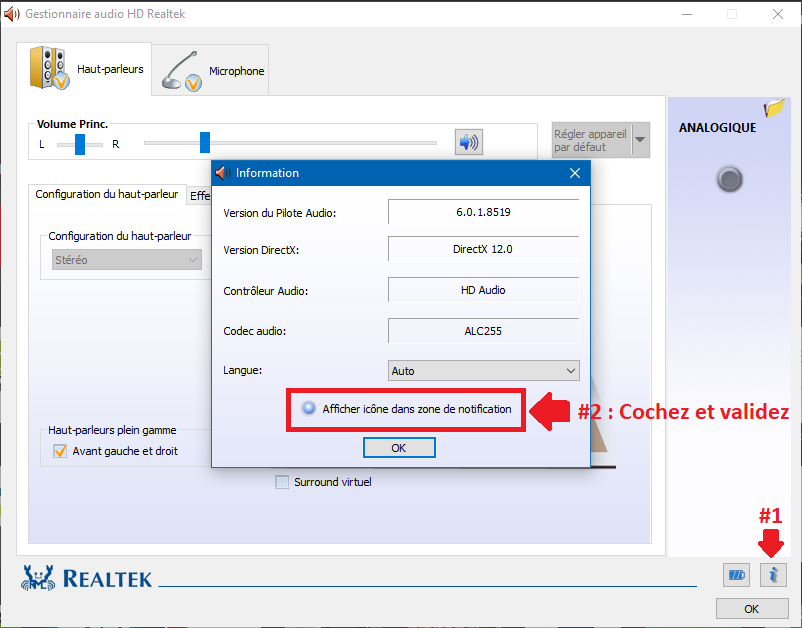Open the Langue Auto dropdown

click(x=483, y=371)
